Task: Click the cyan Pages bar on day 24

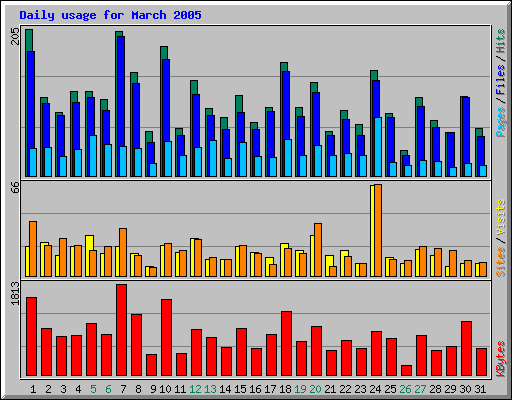Action: click(x=378, y=147)
